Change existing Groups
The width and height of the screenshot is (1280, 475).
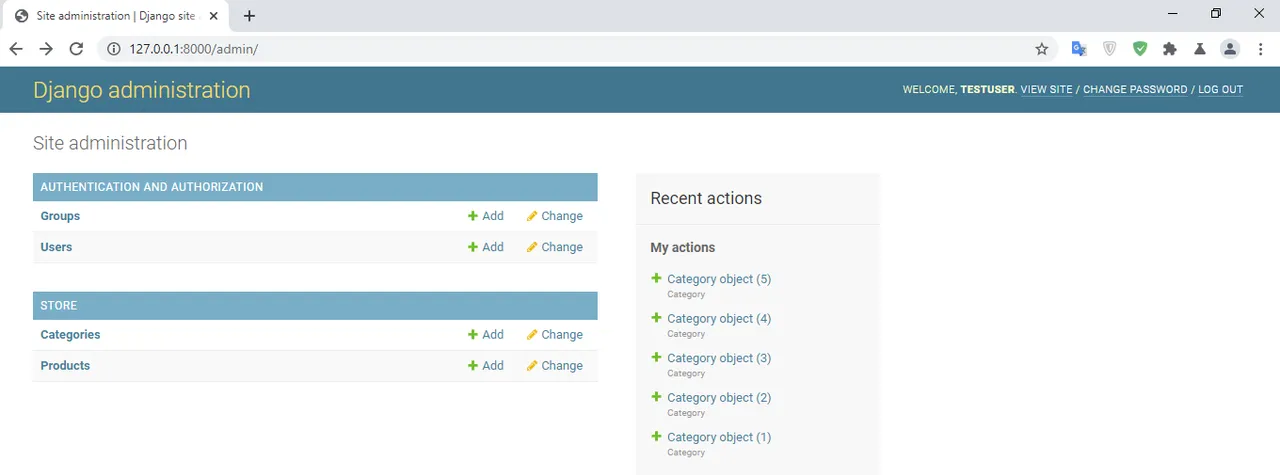click(555, 216)
